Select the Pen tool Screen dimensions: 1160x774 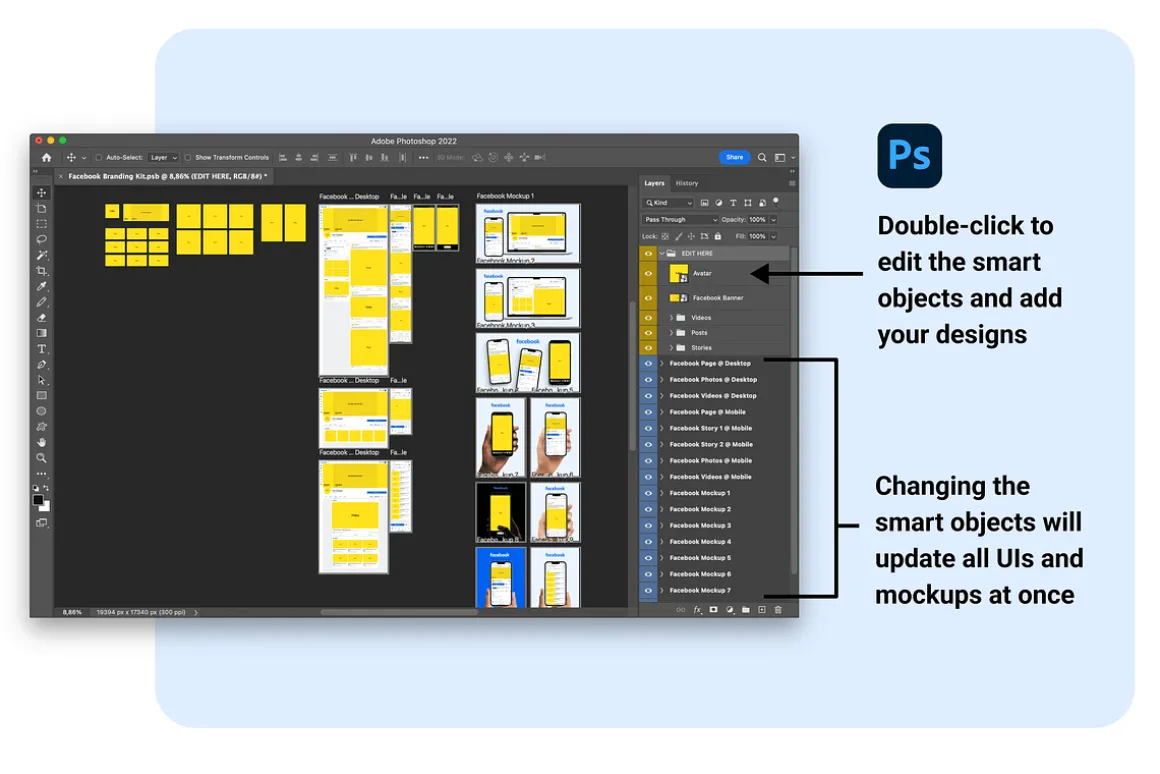pyautogui.click(x=41, y=364)
